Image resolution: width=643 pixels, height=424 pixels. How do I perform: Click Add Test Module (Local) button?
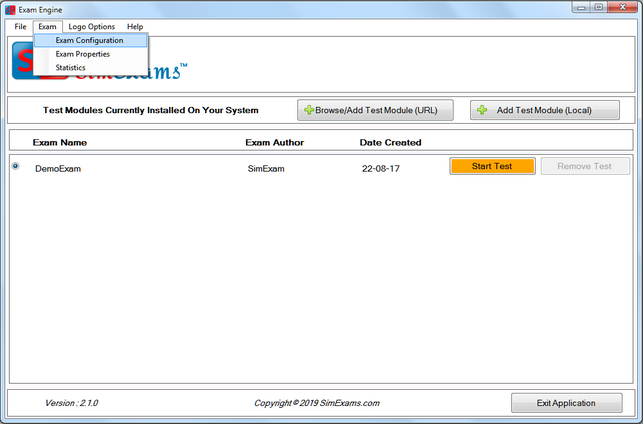[545, 110]
